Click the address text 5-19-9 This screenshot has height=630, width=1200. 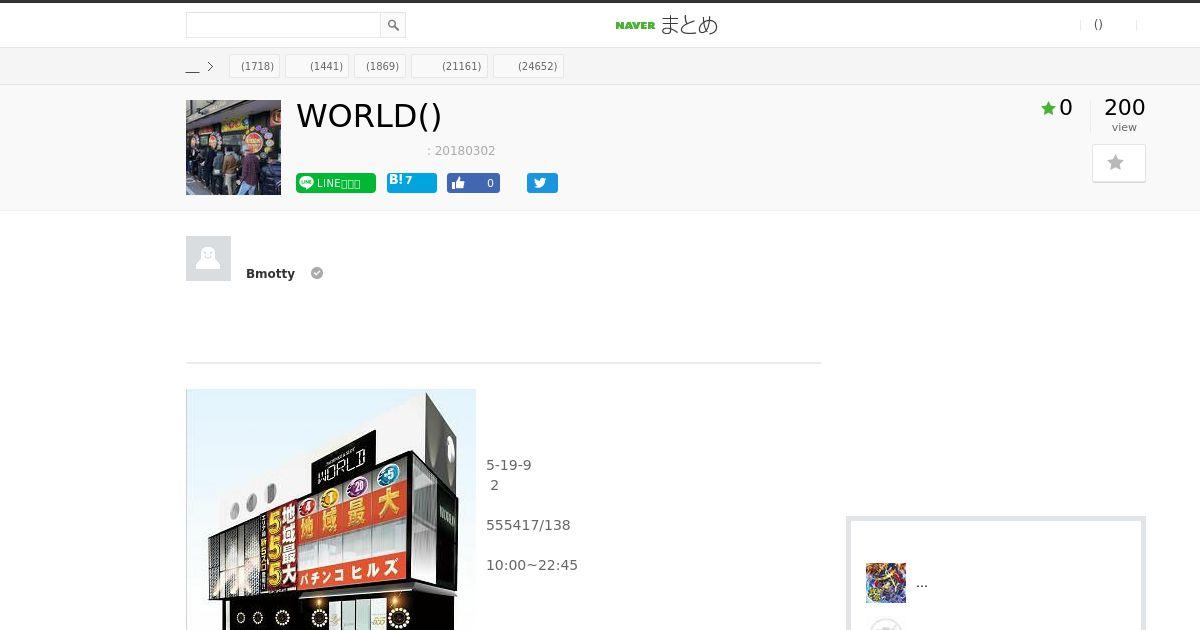(509, 465)
